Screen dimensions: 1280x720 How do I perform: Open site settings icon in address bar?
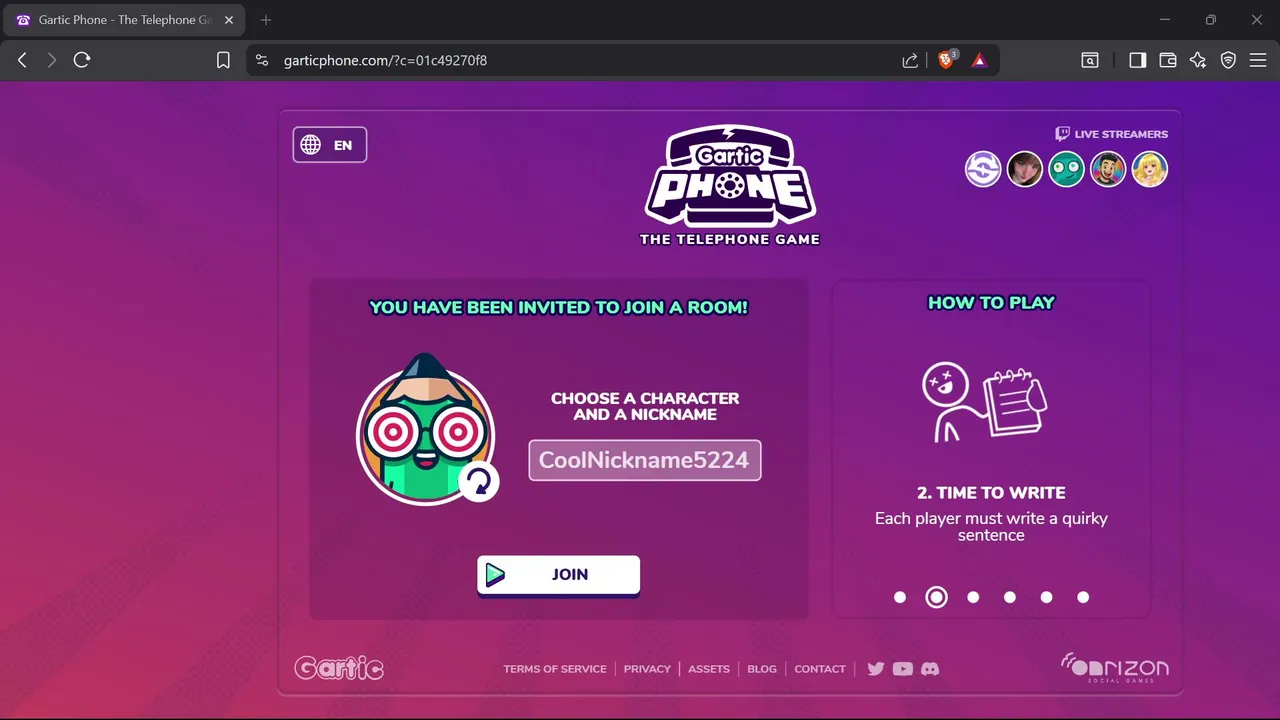click(262, 60)
